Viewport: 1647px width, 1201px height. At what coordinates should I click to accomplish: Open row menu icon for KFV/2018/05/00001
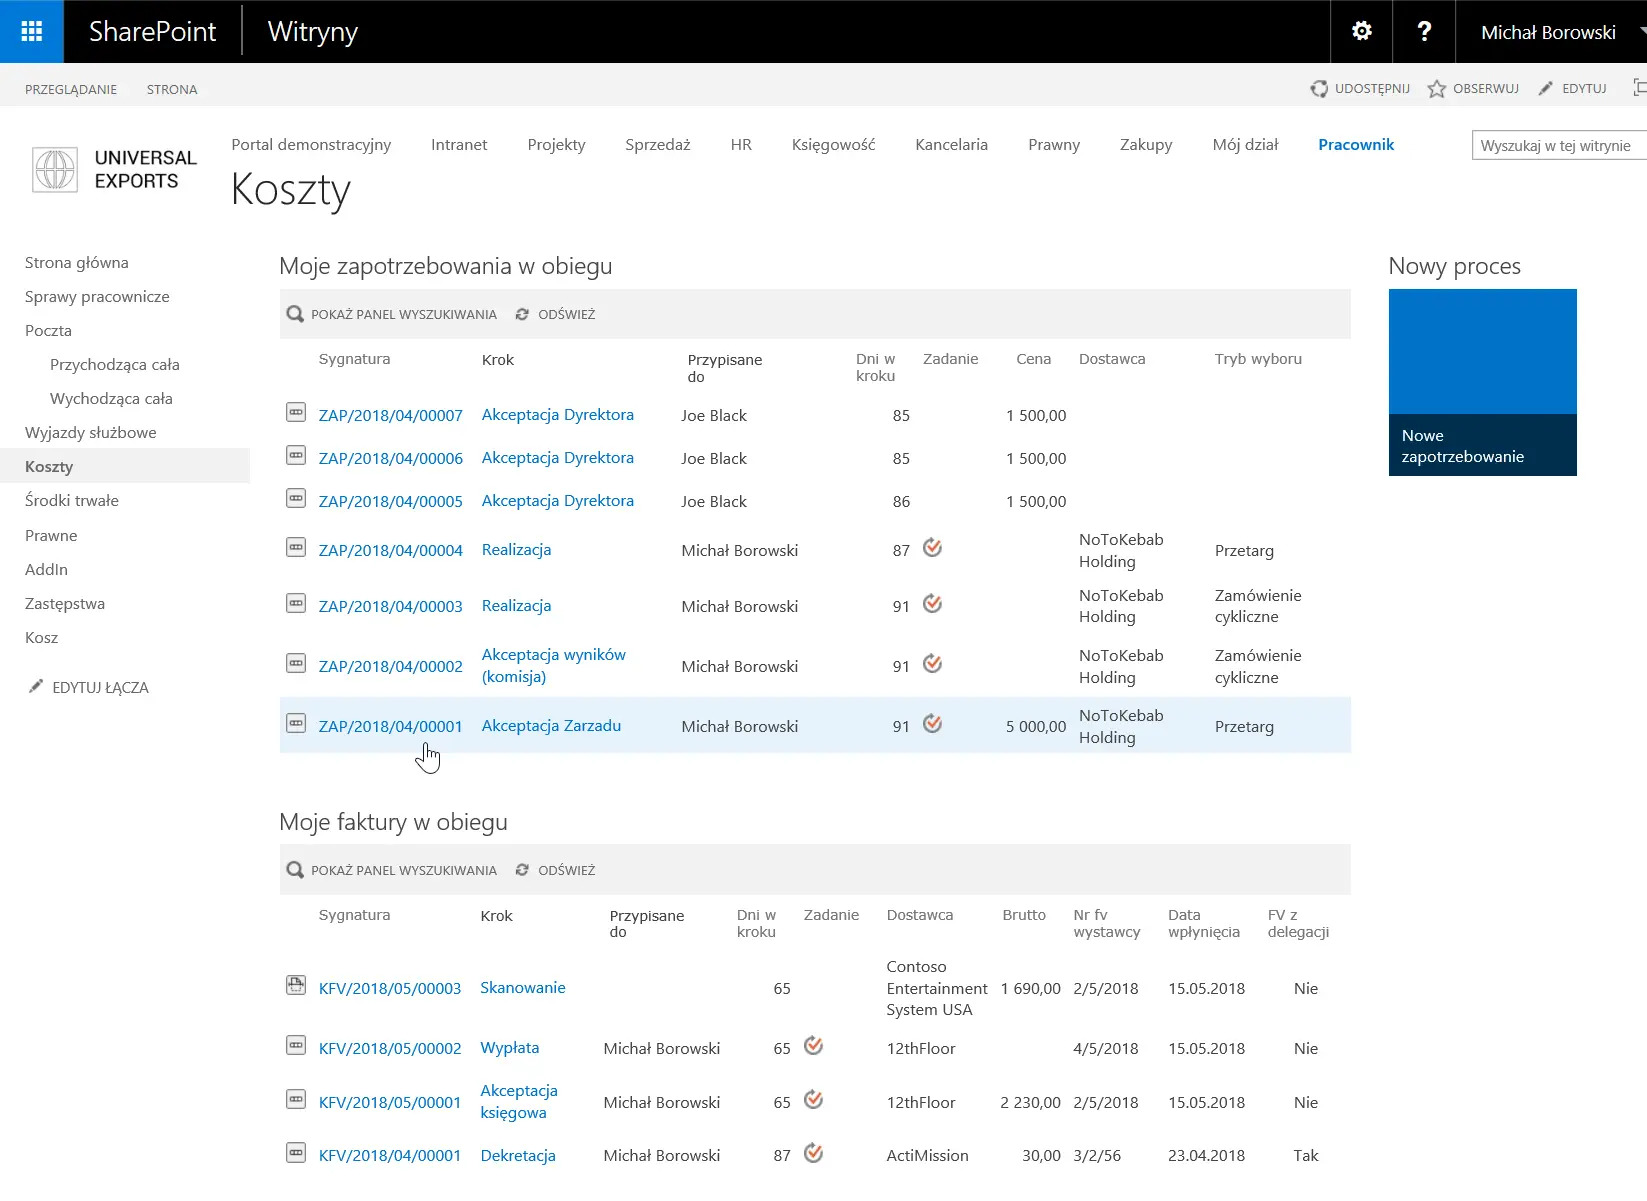point(296,1099)
